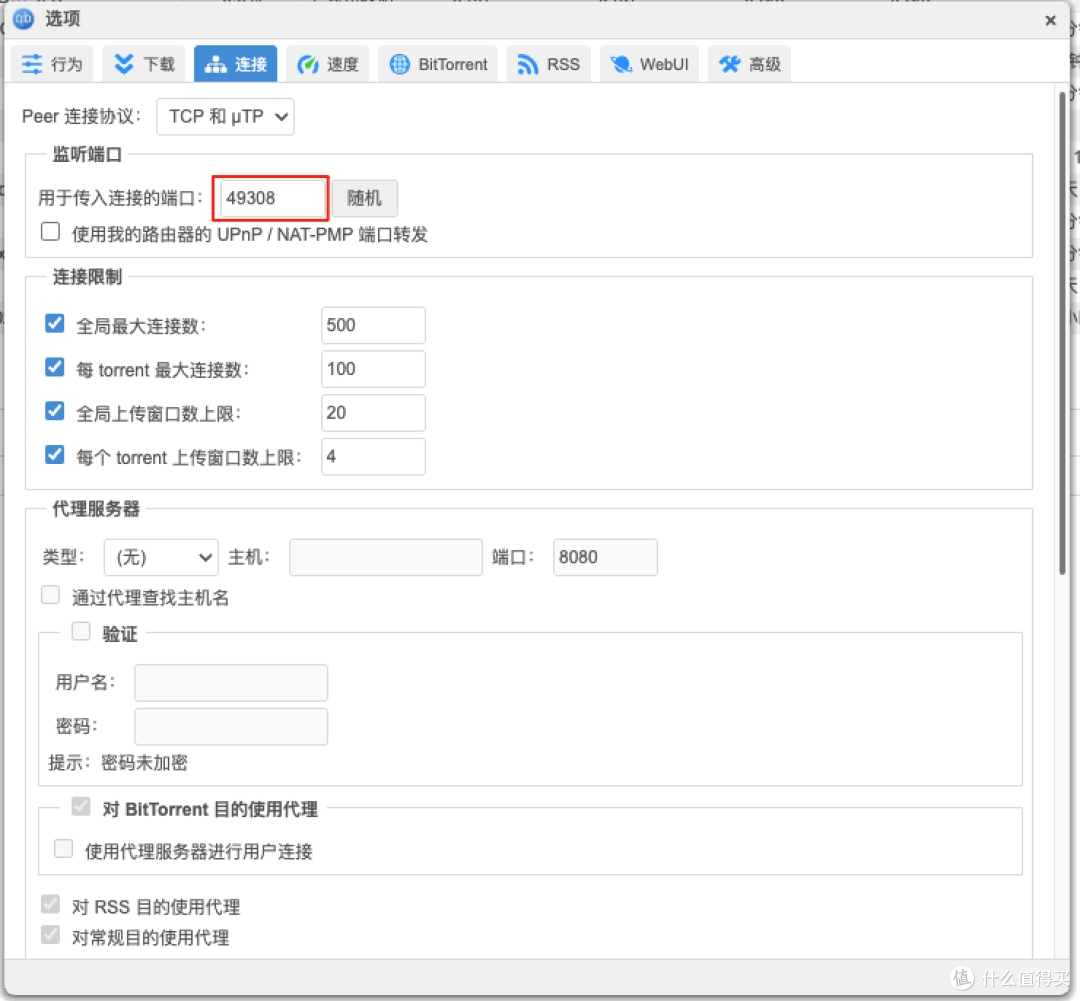The image size is (1080, 1001).
Task: Click the 选项 window title text
Action: click(x=63, y=19)
